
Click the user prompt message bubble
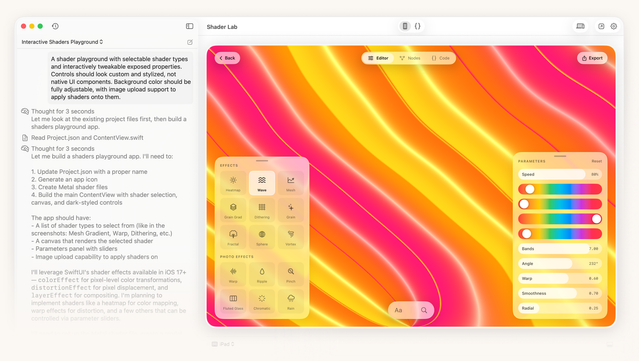coord(121,78)
